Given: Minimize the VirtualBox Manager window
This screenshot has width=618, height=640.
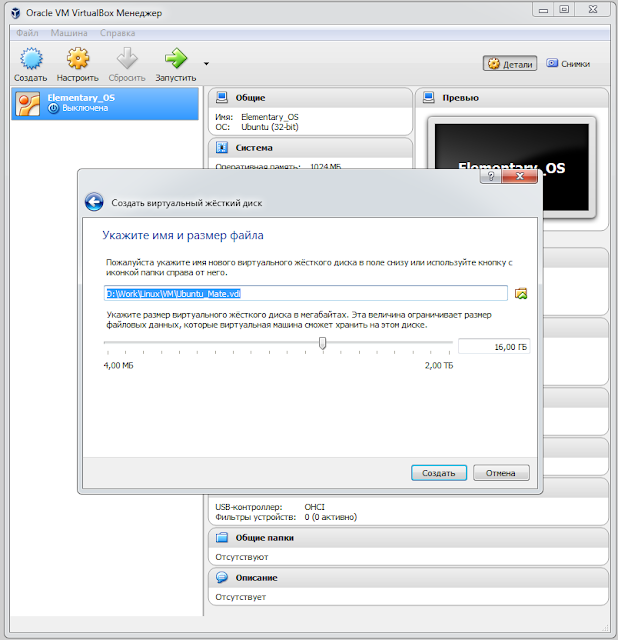Looking at the screenshot, I should 543,10.
